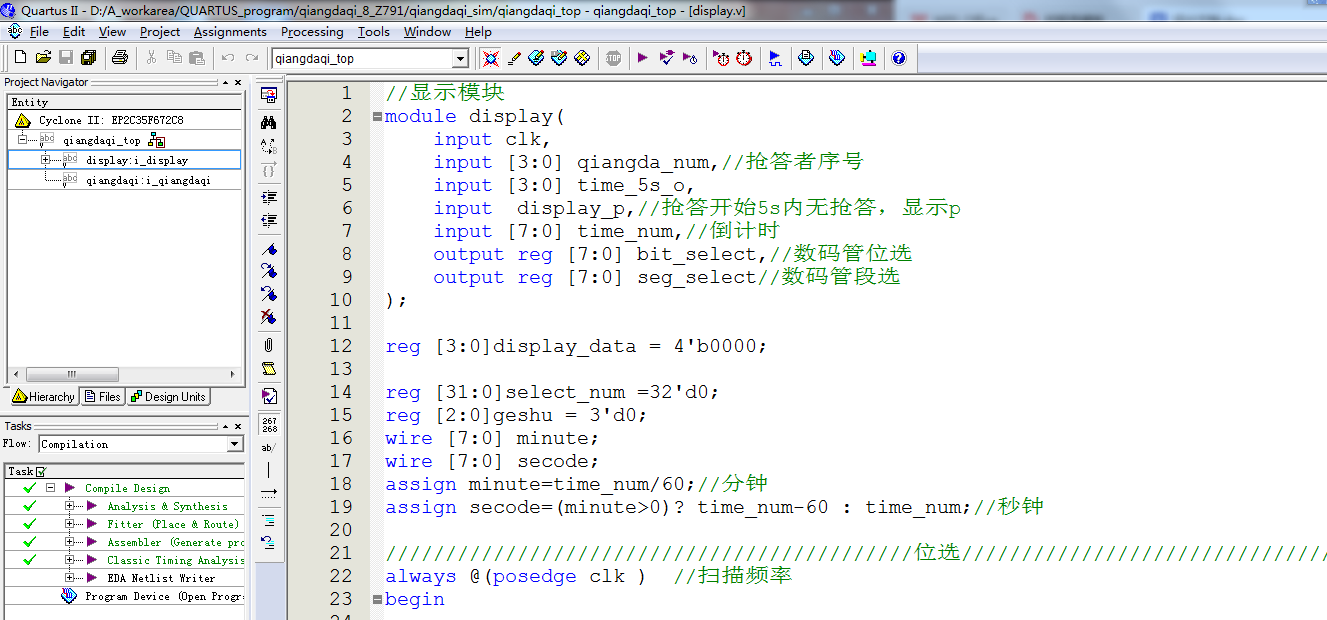1327x620 pixels.
Task: Open the Assignments menu
Action: 230,32
